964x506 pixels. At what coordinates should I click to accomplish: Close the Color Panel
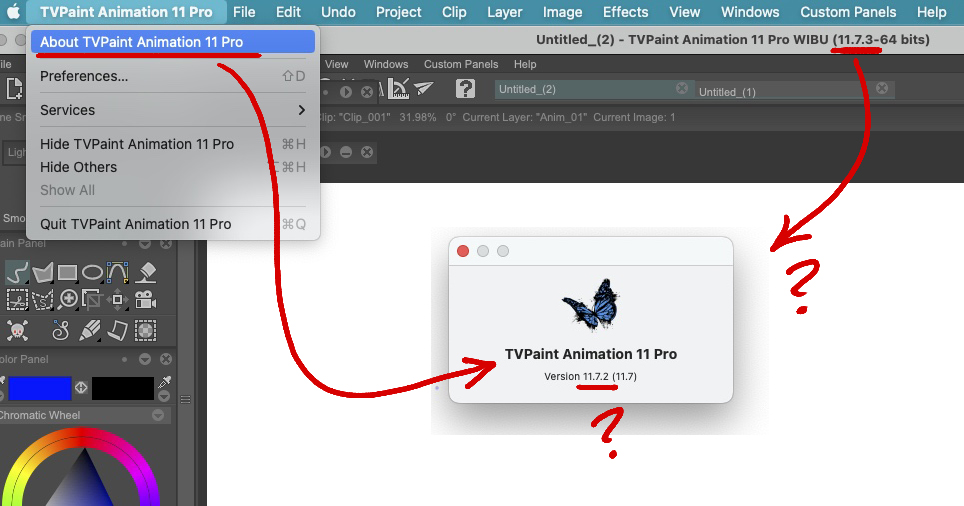coord(166,359)
